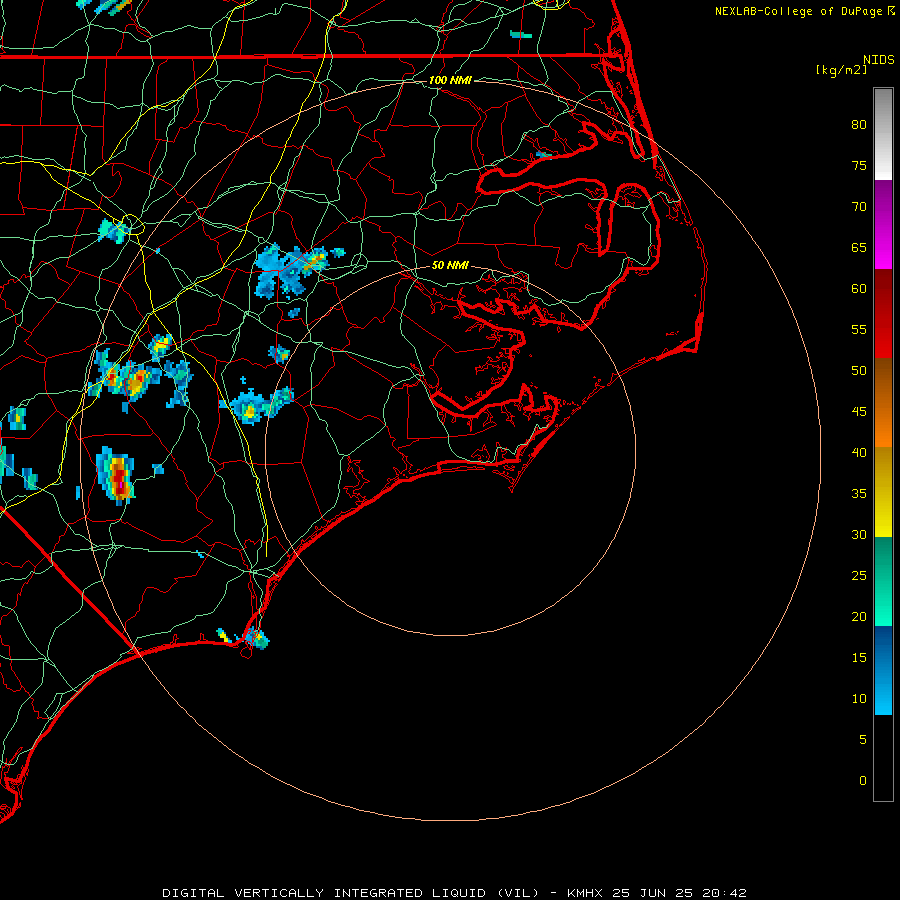The height and width of the screenshot is (900, 900).
Task: Click the 55 value on color scale
Action: [859, 330]
